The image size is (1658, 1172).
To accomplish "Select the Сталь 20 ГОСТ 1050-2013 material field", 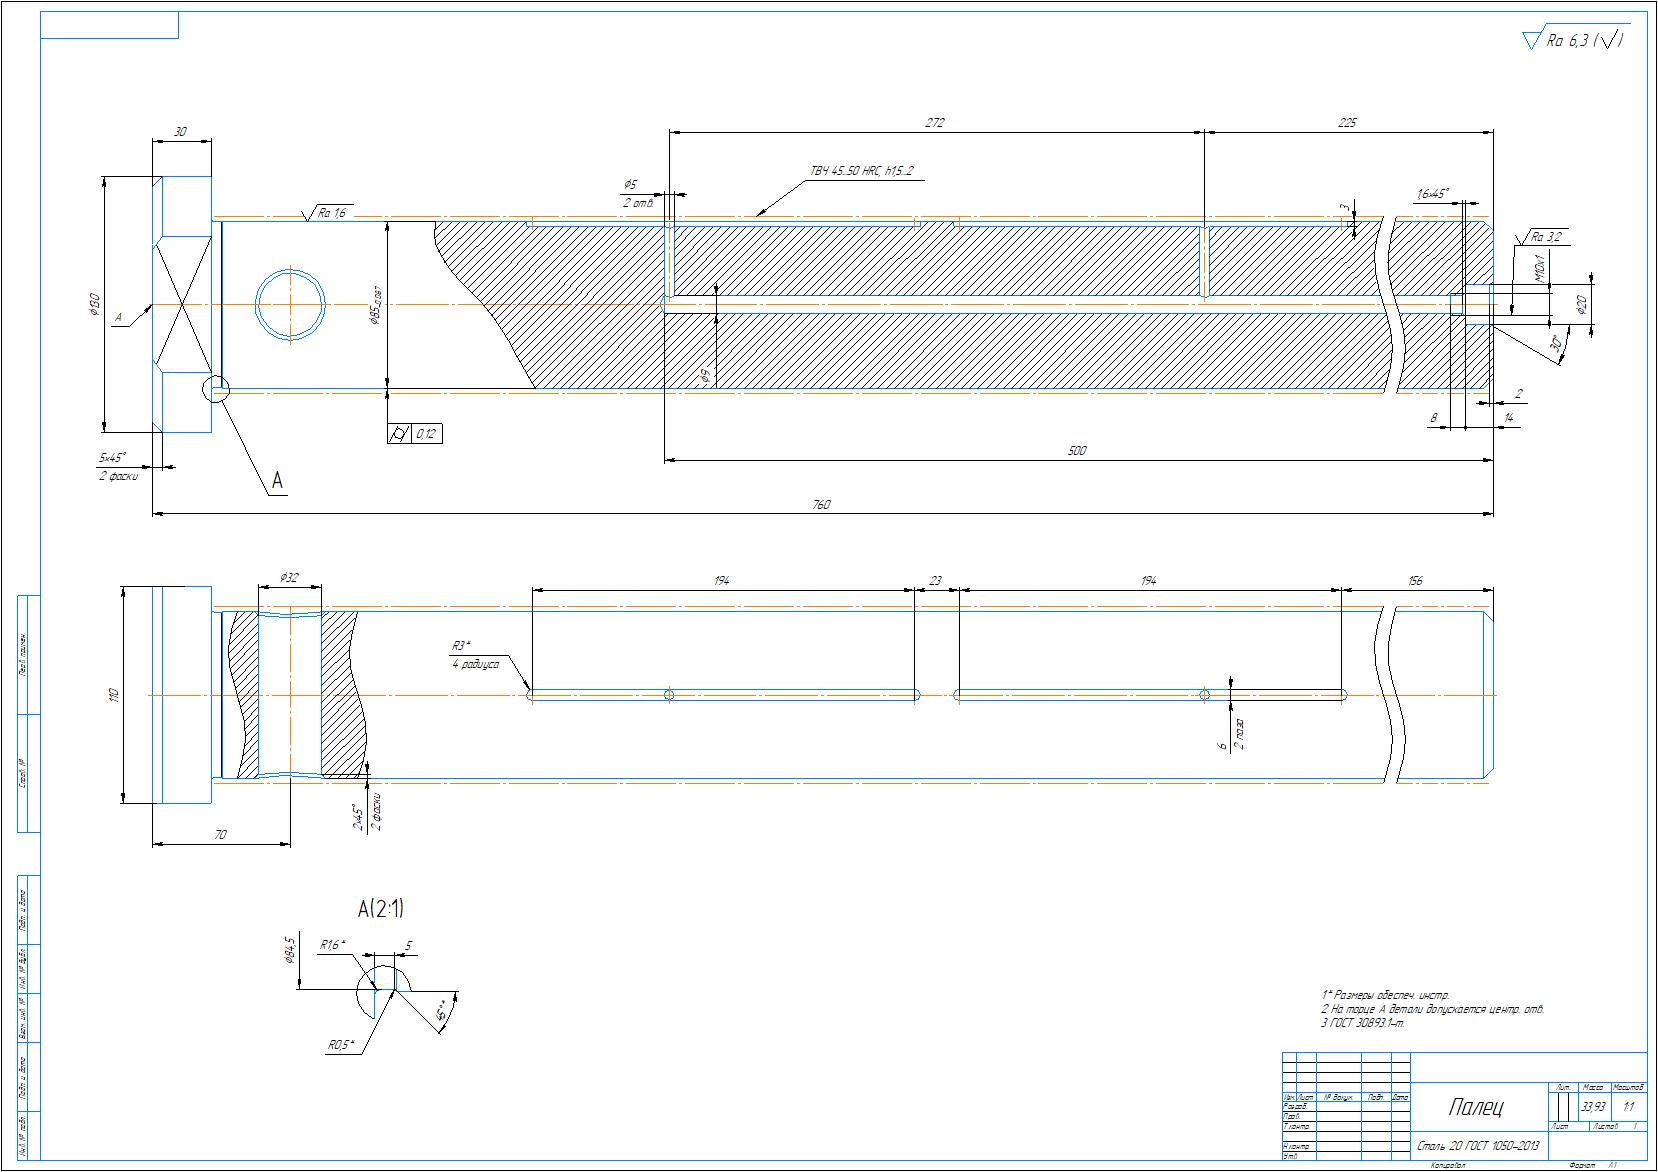I will point(1479,1146).
